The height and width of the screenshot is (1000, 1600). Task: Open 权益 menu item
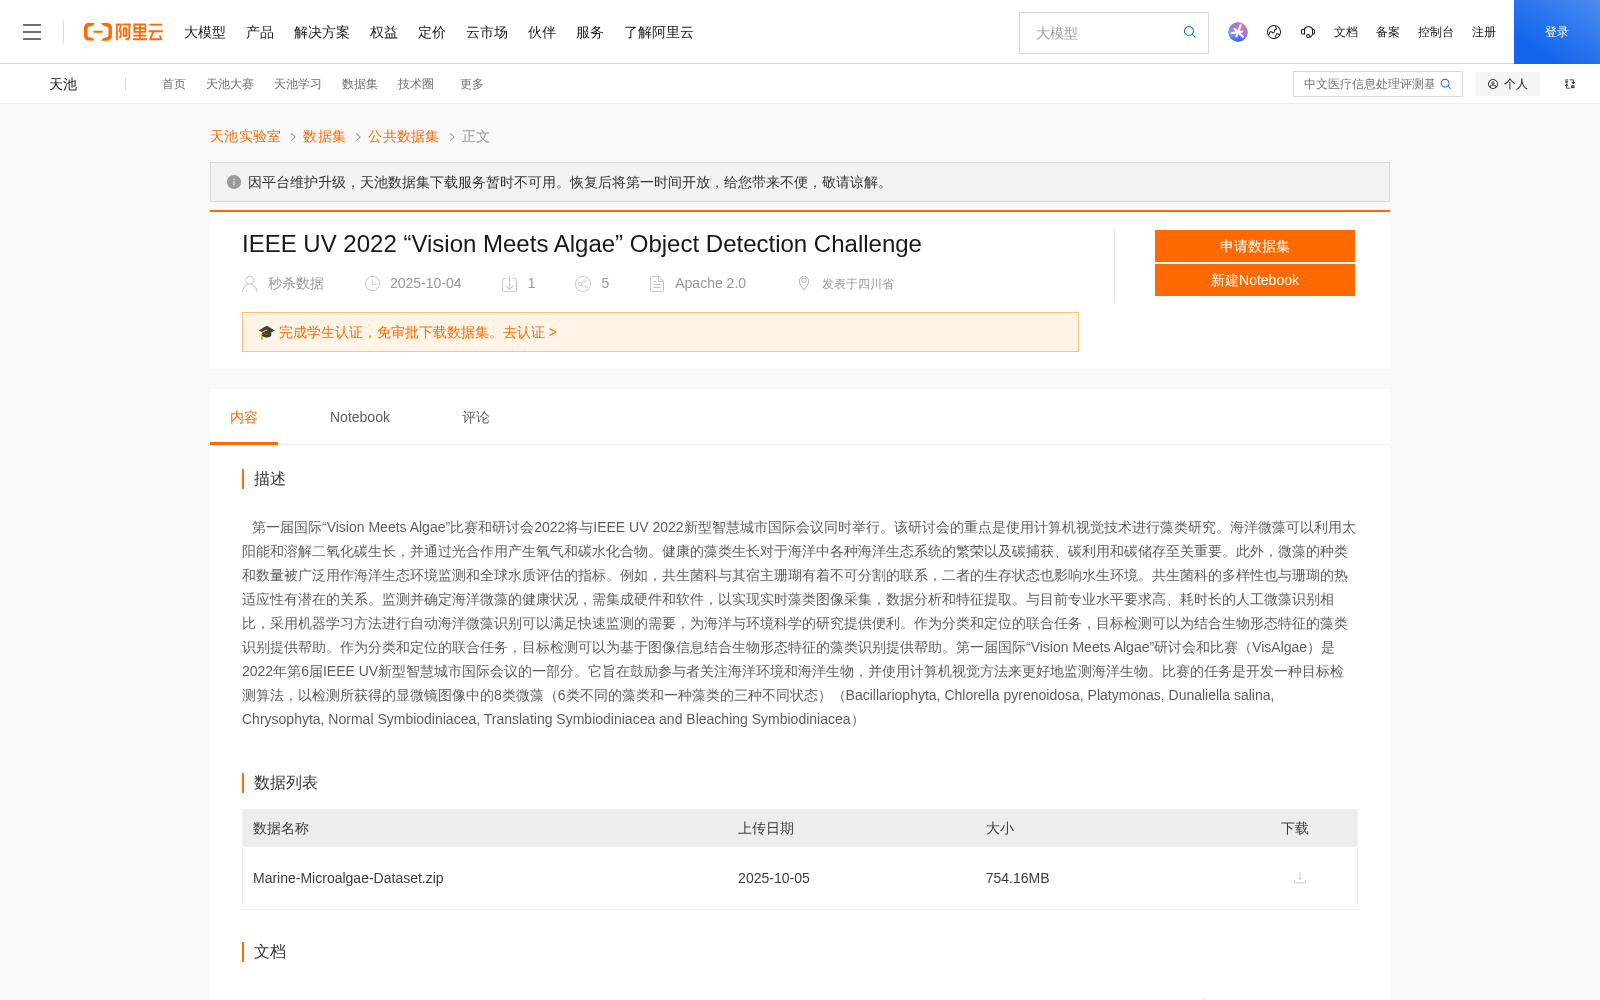coord(384,32)
